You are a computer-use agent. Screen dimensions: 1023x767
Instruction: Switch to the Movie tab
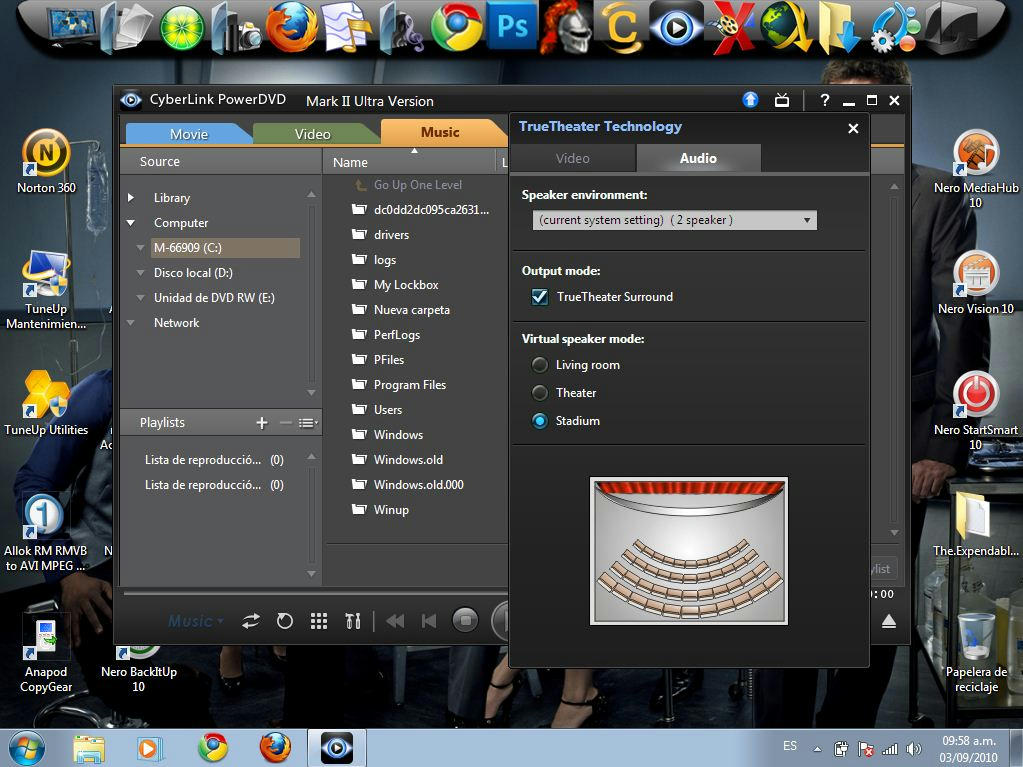[189, 134]
